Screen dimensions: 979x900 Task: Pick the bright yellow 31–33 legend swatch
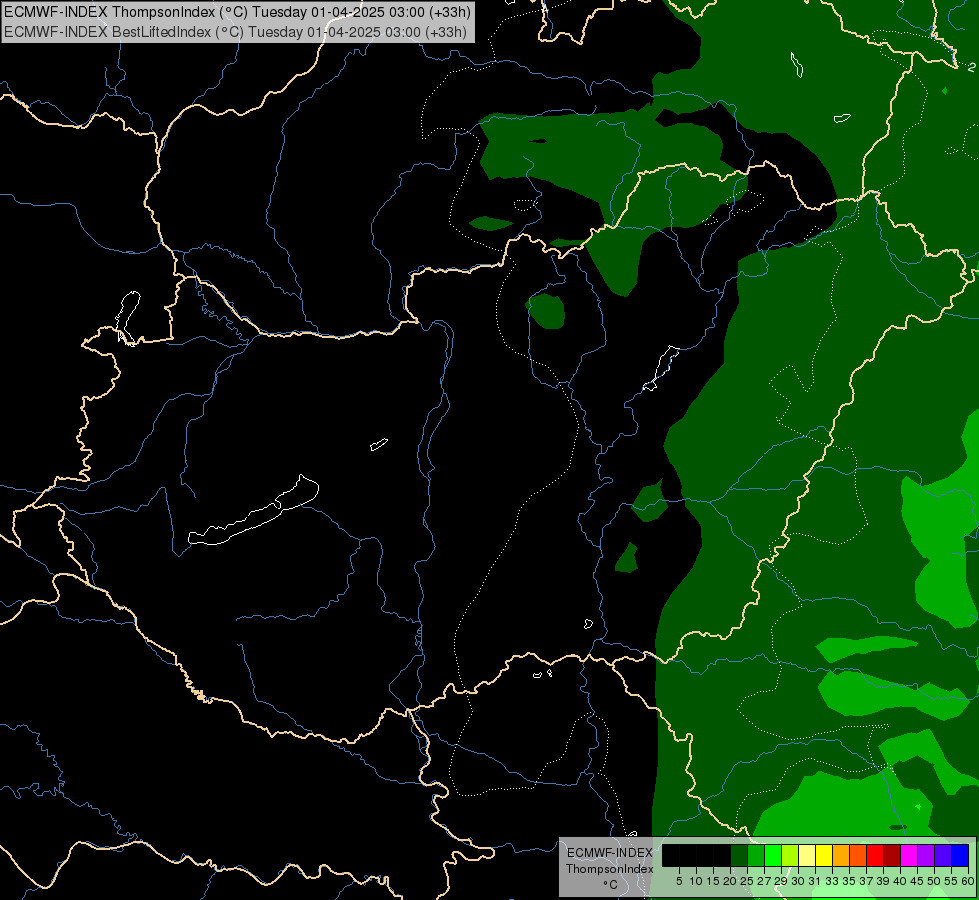pyautogui.click(x=824, y=855)
